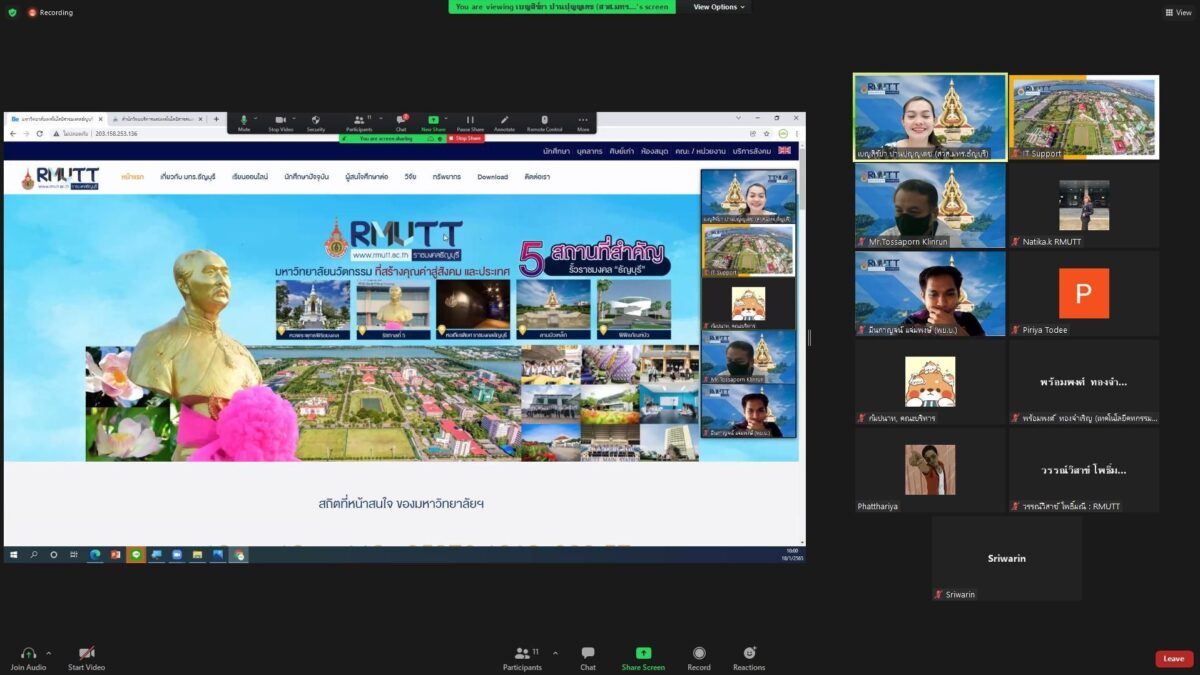This screenshot has height=675, width=1200.
Task: Switch language with the UK flag icon
Action: point(784,151)
